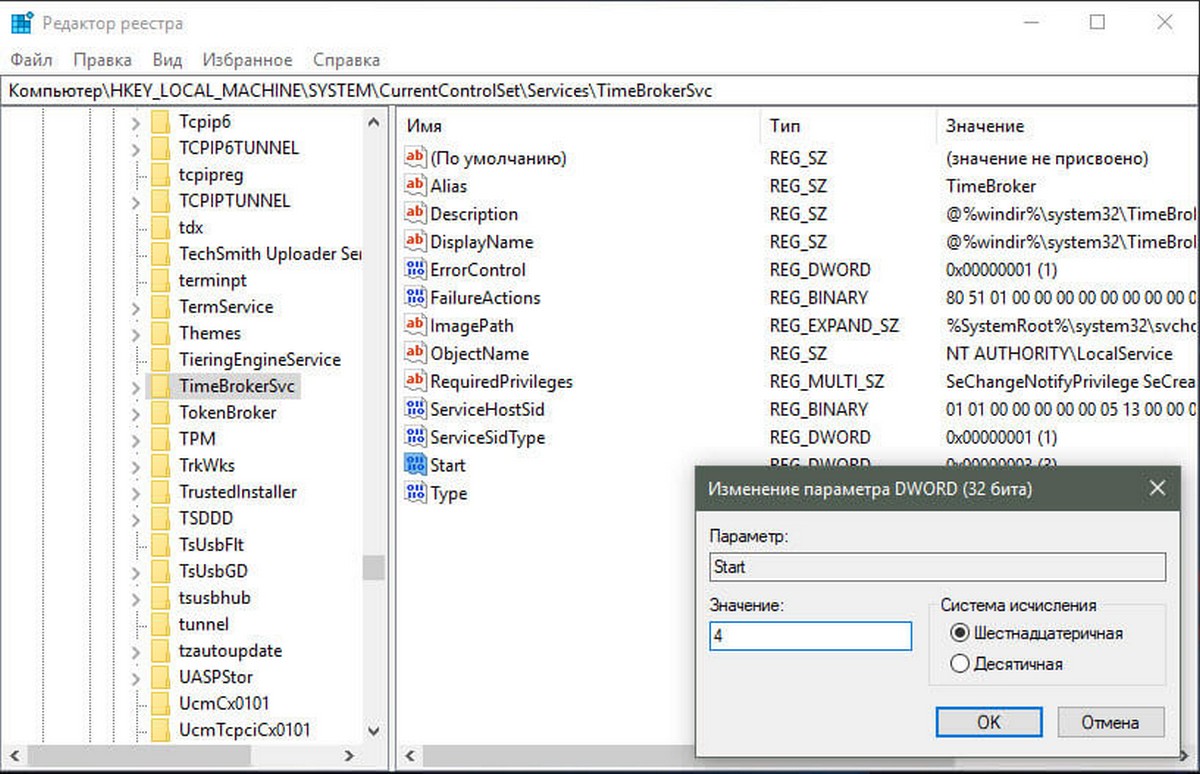
Task: Open the Файл menu
Action: pos(32,60)
